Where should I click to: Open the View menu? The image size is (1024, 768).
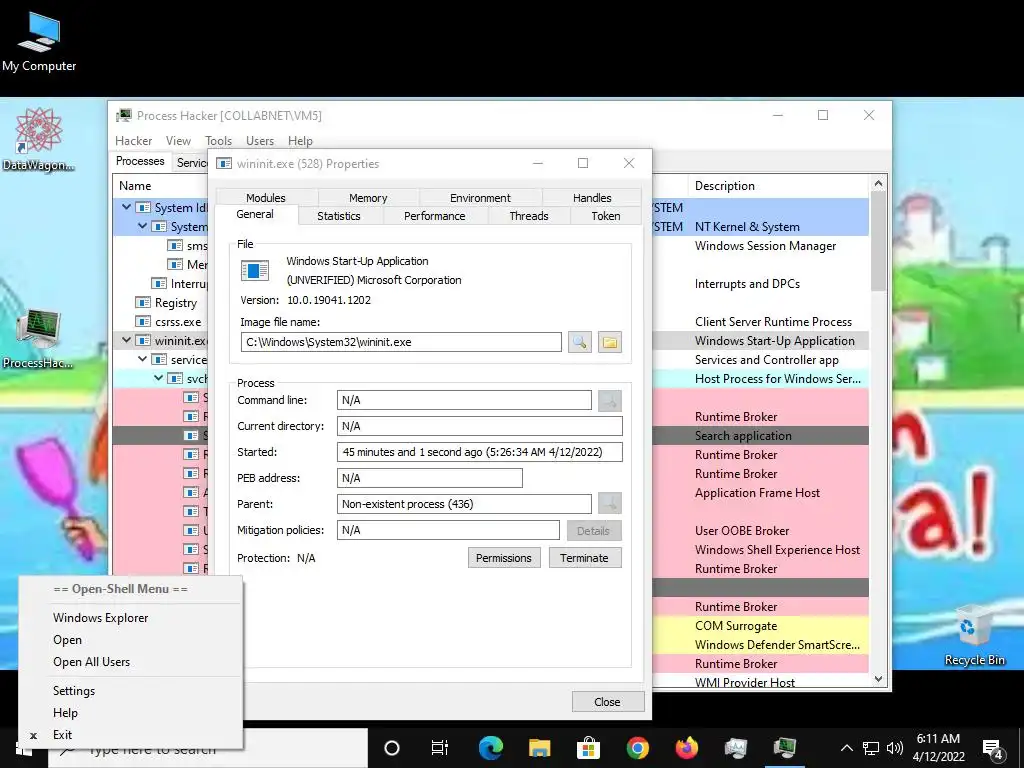click(x=178, y=141)
